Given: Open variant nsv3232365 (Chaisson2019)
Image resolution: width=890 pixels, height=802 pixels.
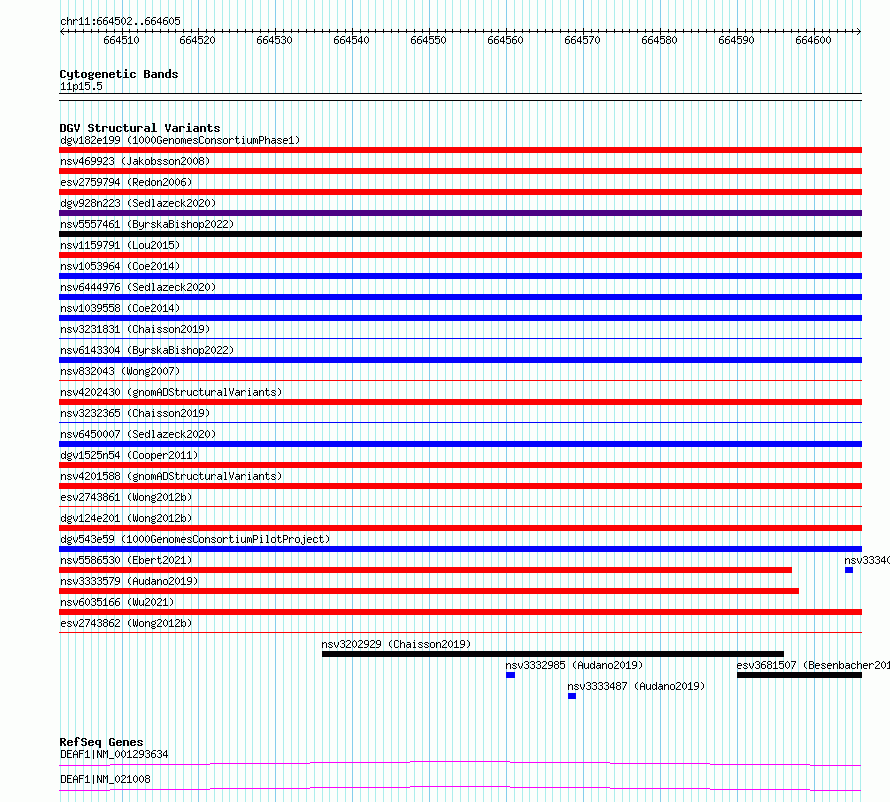Looking at the screenshot, I should [135, 413].
